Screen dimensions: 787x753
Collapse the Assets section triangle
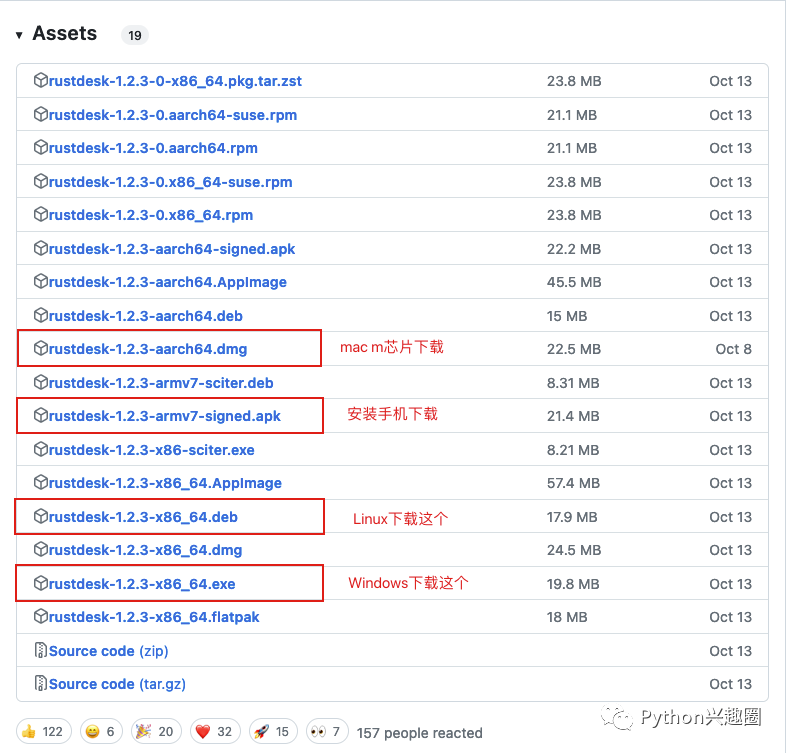(19, 35)
